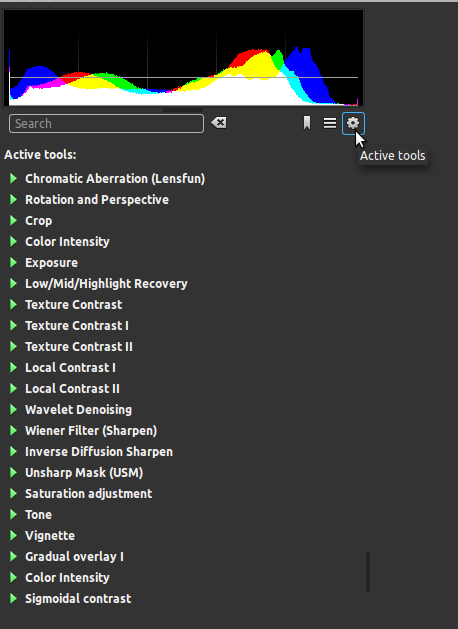Viewport: 458px width, 629px height.
Task: Click the histogram display
Action: click(x=183, y=58)
